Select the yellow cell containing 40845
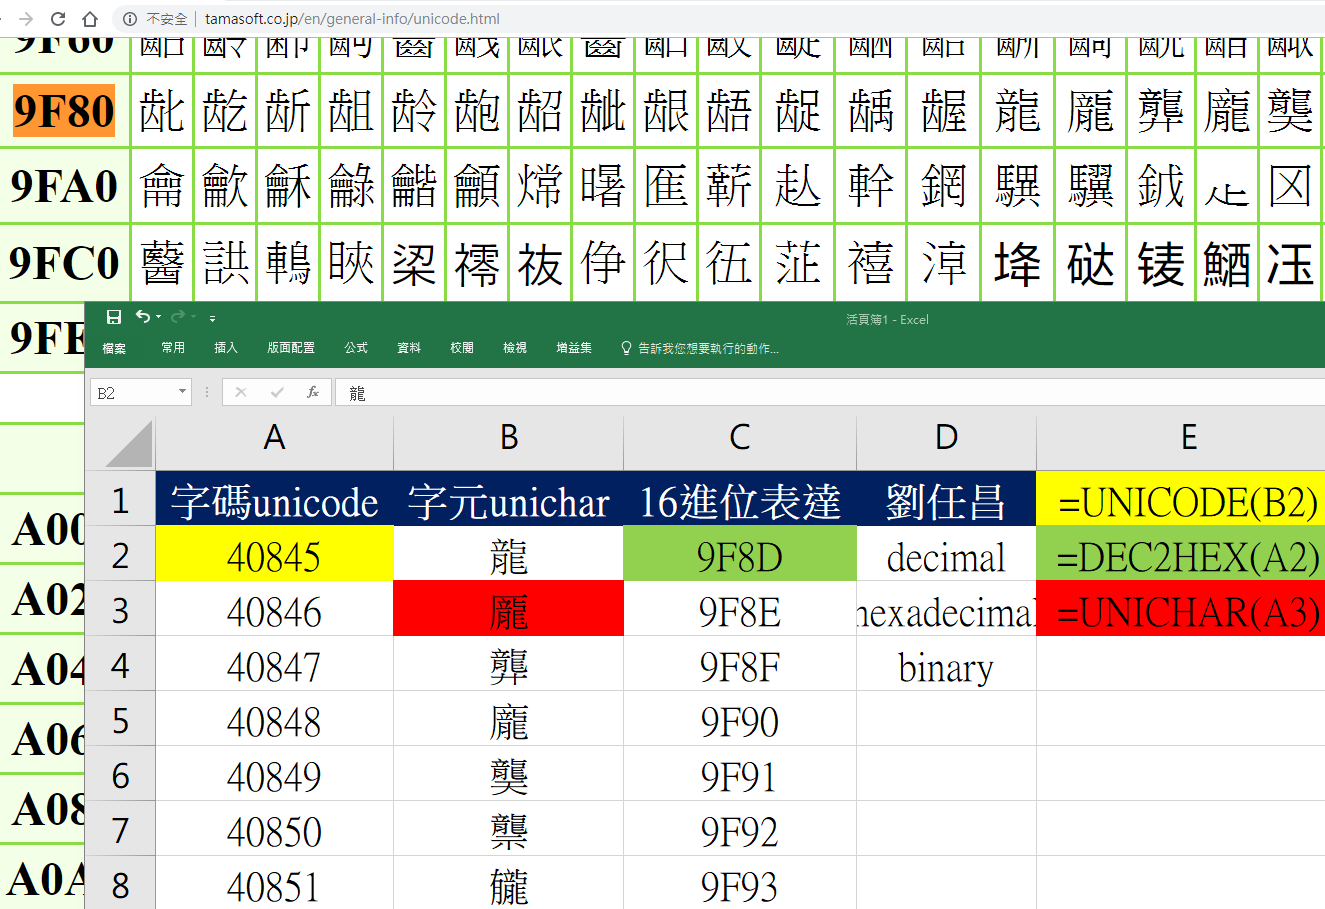 [274, 554]
